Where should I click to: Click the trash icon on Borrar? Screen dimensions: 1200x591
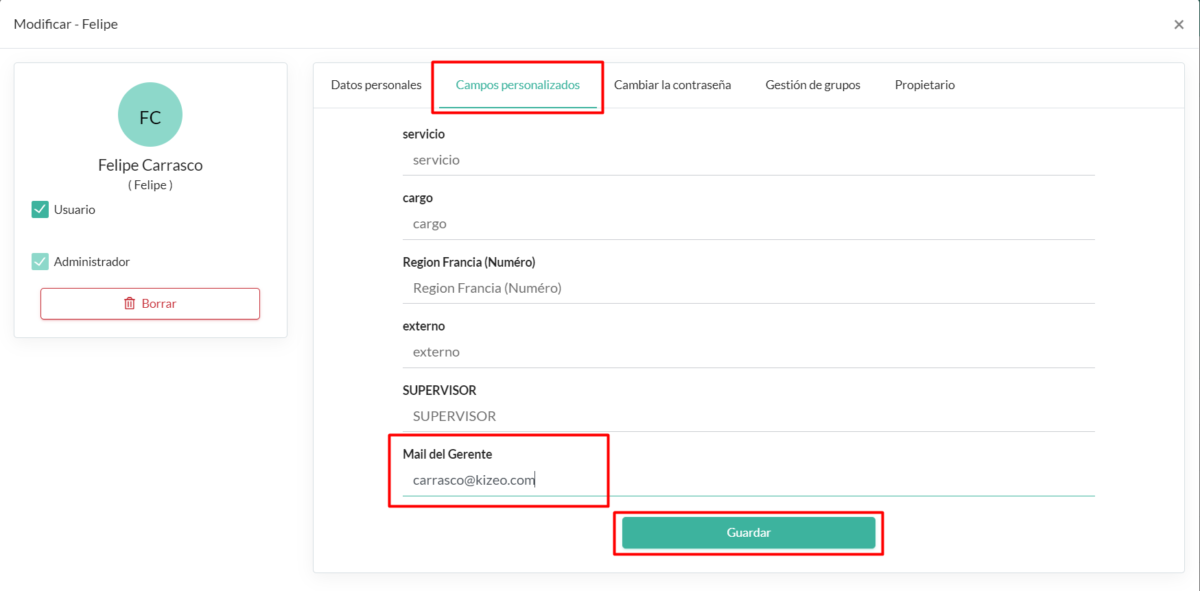click(129, 303)
